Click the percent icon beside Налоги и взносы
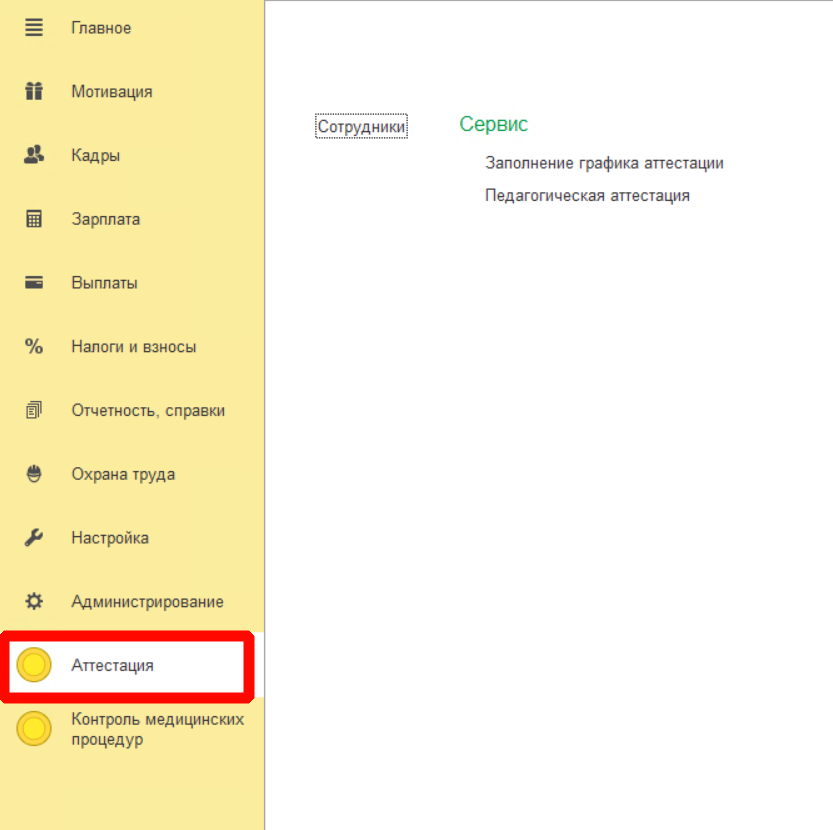Screen dimensions: 833x830 point(34,346)
